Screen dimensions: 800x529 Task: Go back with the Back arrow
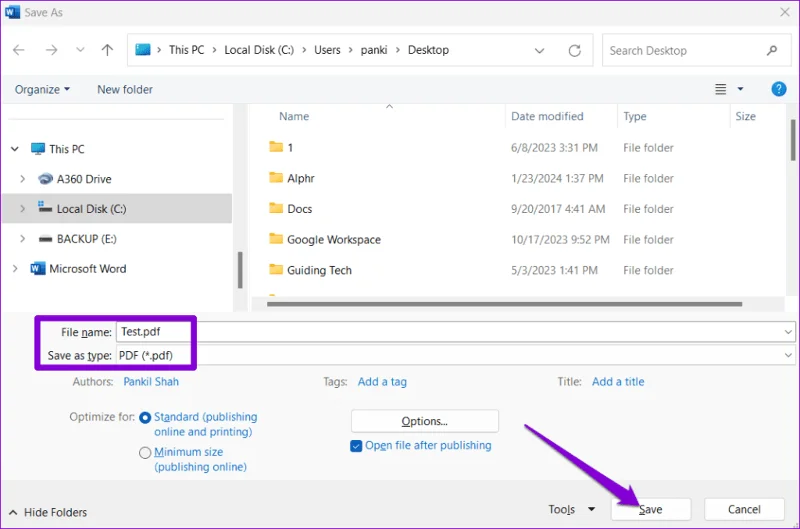19,50
